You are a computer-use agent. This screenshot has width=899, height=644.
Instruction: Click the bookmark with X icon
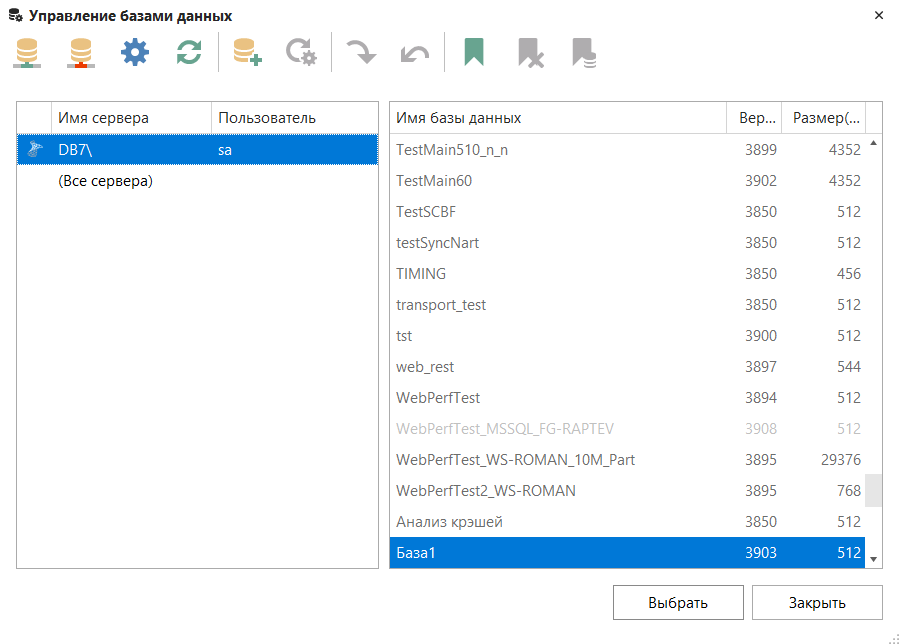[x=530, y=52]
